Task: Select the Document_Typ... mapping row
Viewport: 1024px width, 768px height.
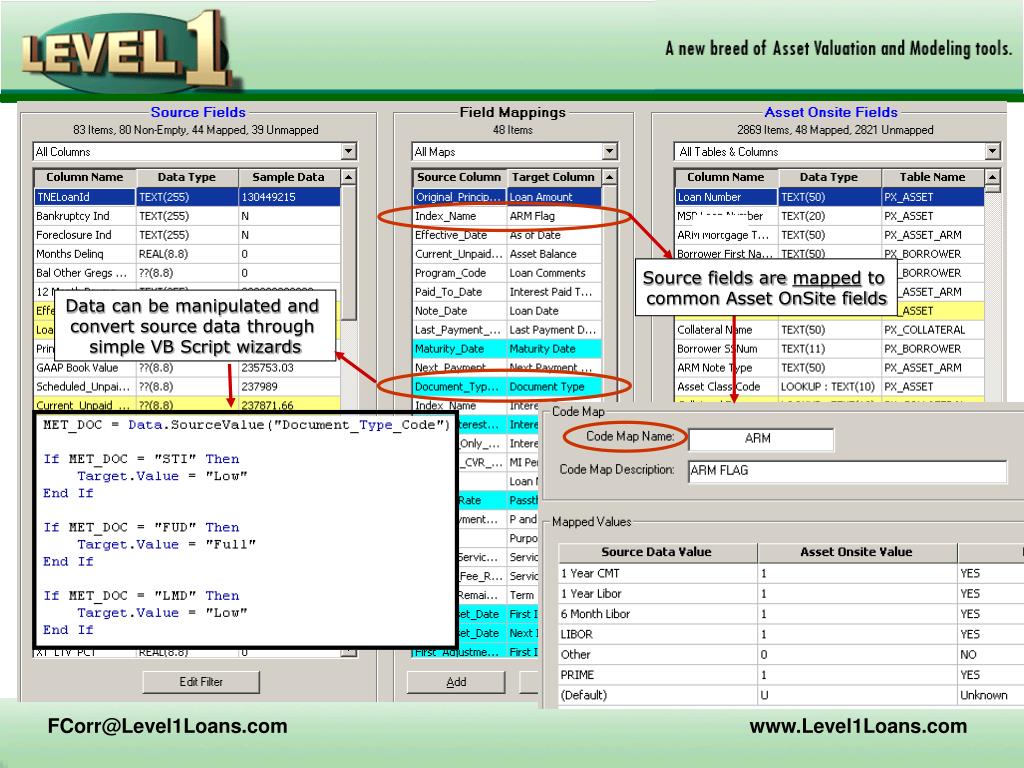Action: 507,387
